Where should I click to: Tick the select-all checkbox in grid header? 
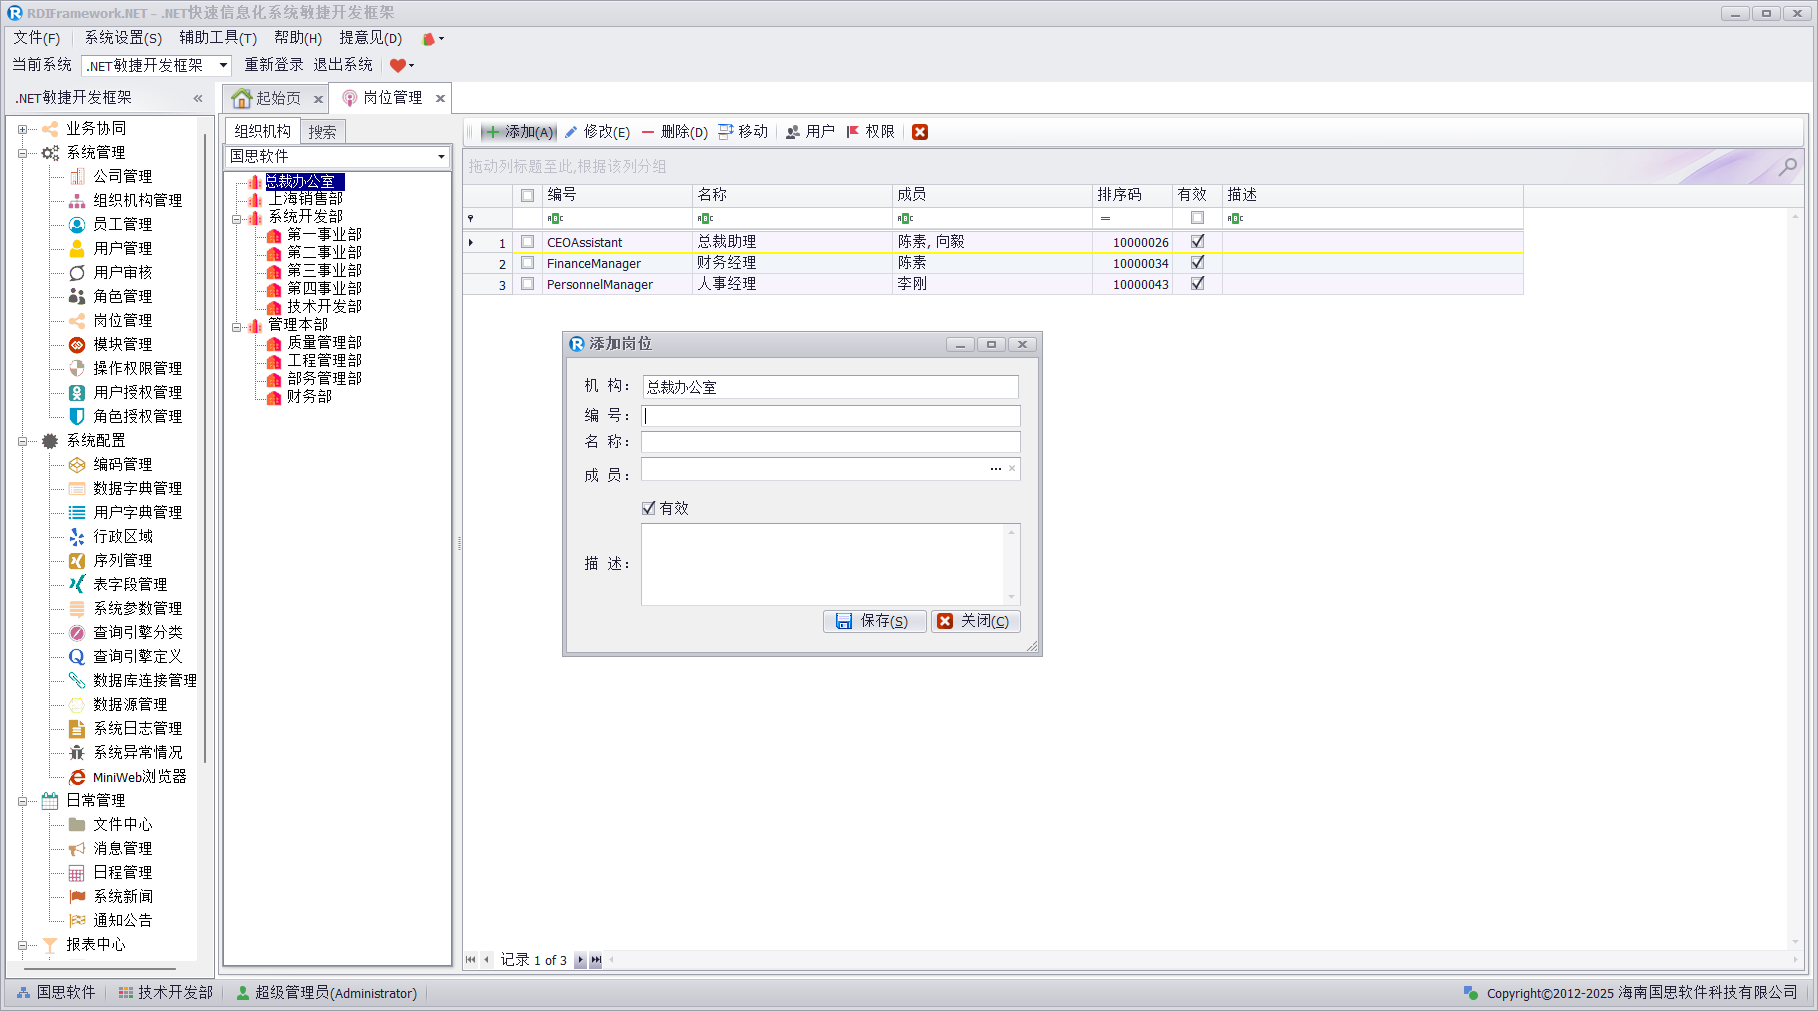(528, 195)
